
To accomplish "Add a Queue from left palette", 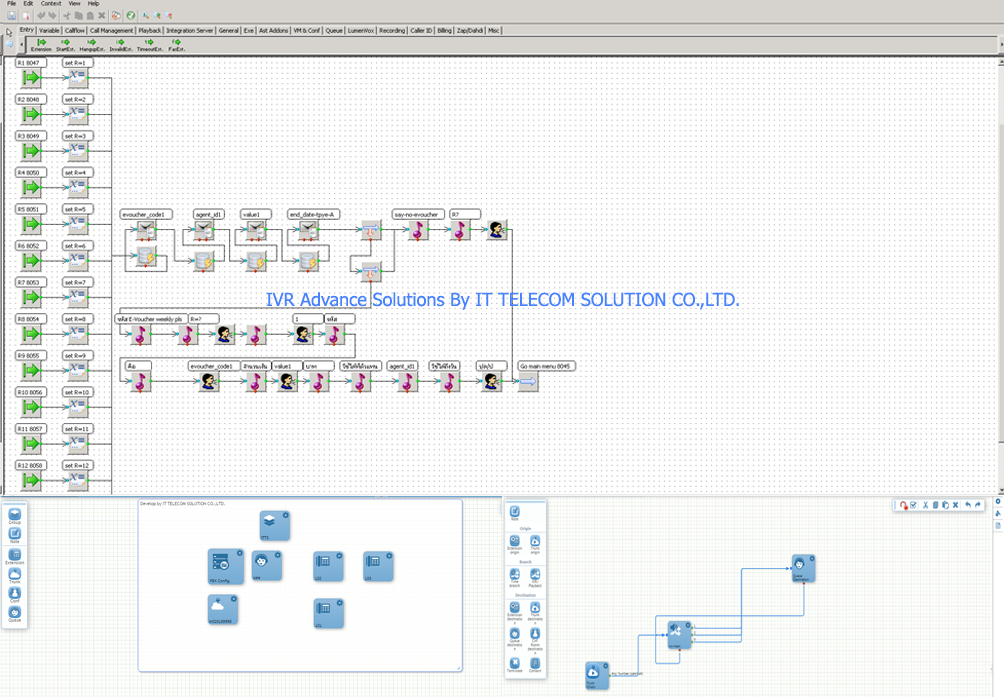I will click(15, 614).
